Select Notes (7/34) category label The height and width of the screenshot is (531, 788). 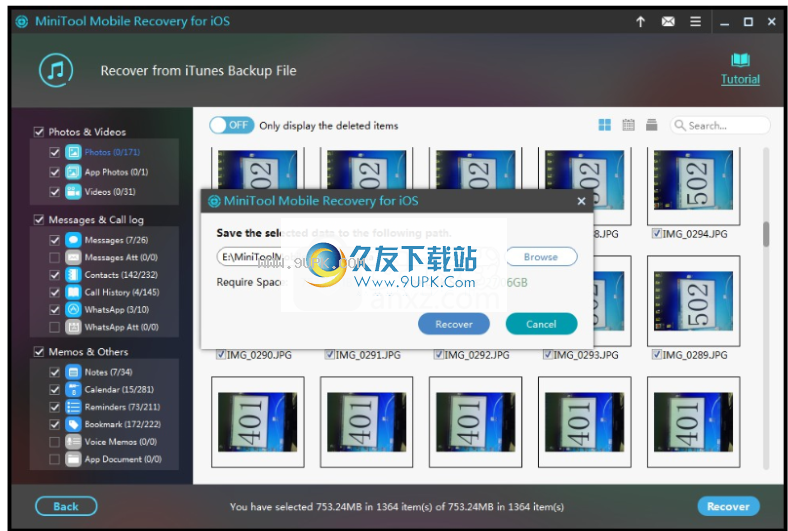tap(109, 372)
